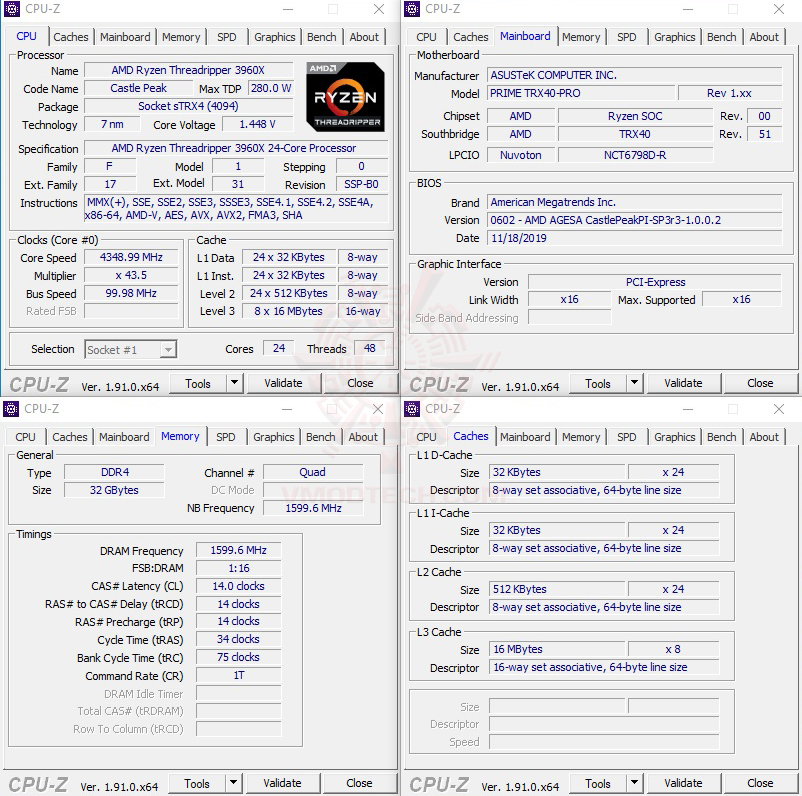Click the CPU-Z icon in the Mainboard window title bar
The width and height of the screenshot is (802, 796).
pyautogui.click(x=411, y=9)
